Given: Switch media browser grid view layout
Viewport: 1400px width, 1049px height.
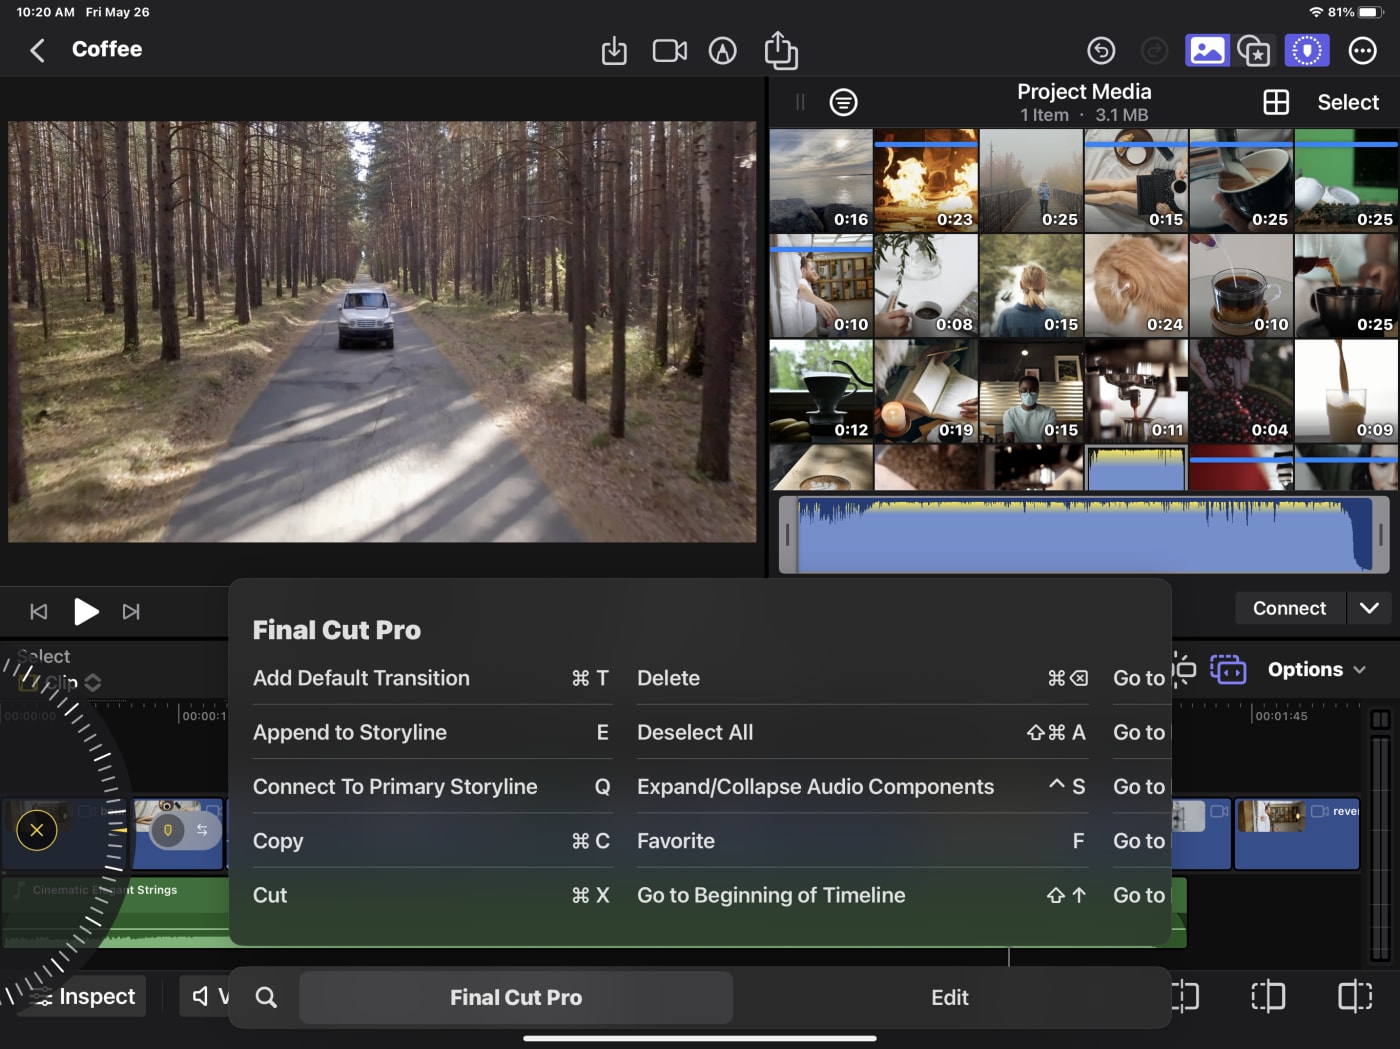Looking at the screenshot, I should point(1276,102).
